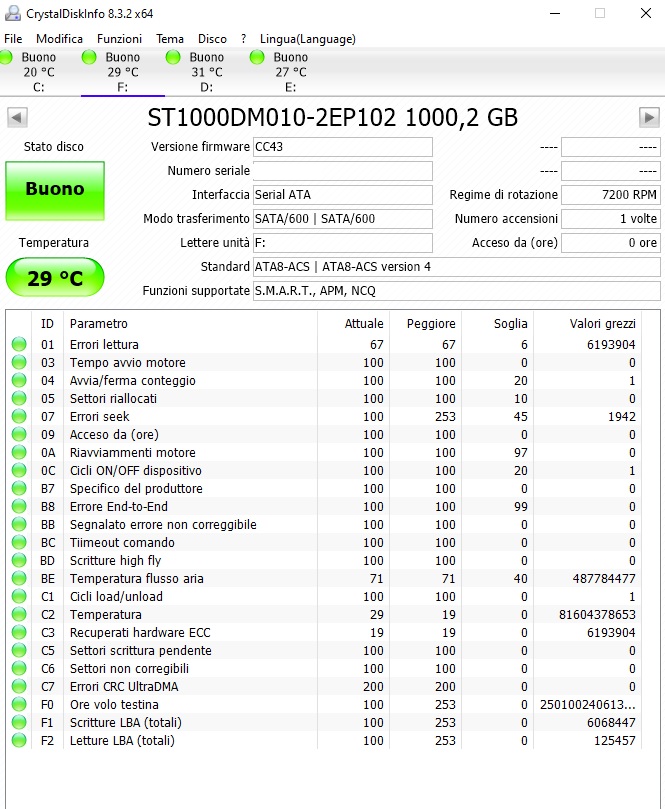Click raw value 6068447 of Scritture LBA
The width and height of the screenshot is (665, 809).
click(611, 722)
